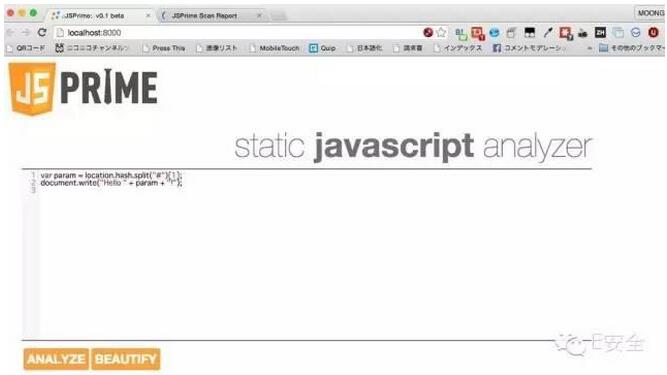The width and height of the screenshot is (667, 375).
Task: Bookmark this page with the star icon
Action: [x=441, y=32]
